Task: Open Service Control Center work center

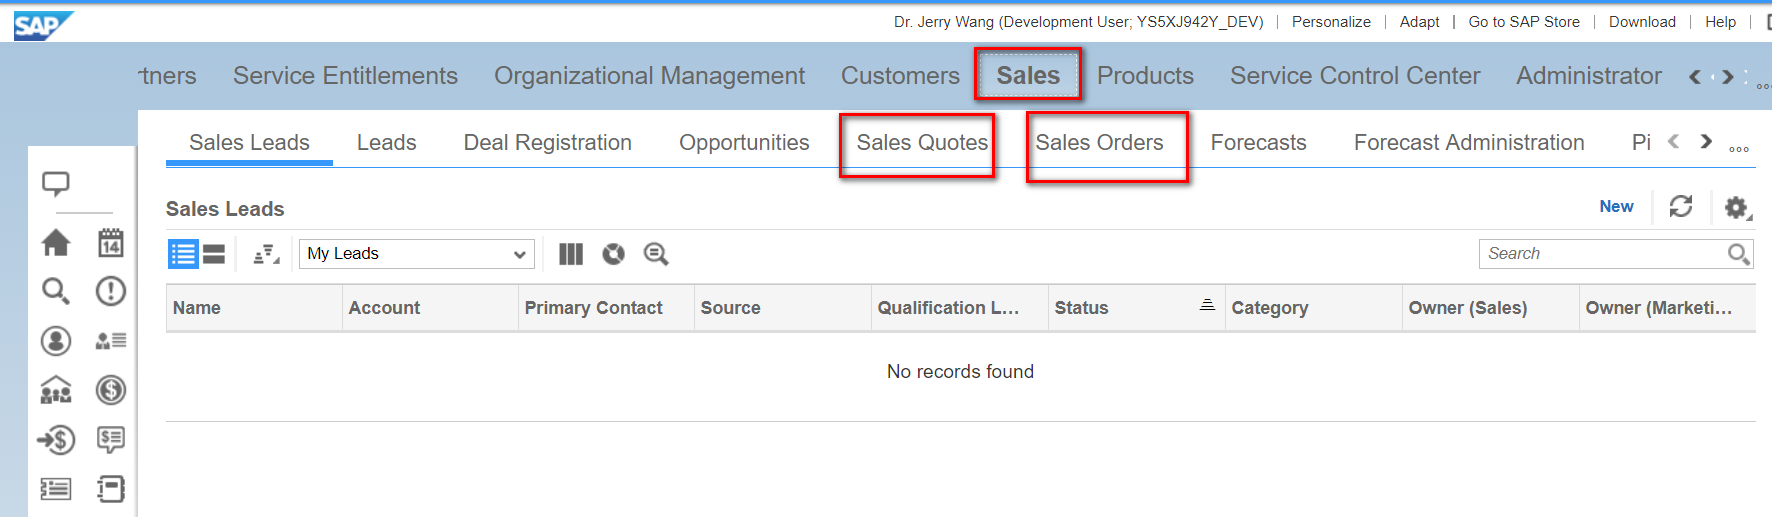Action: tap(1355, 75)
